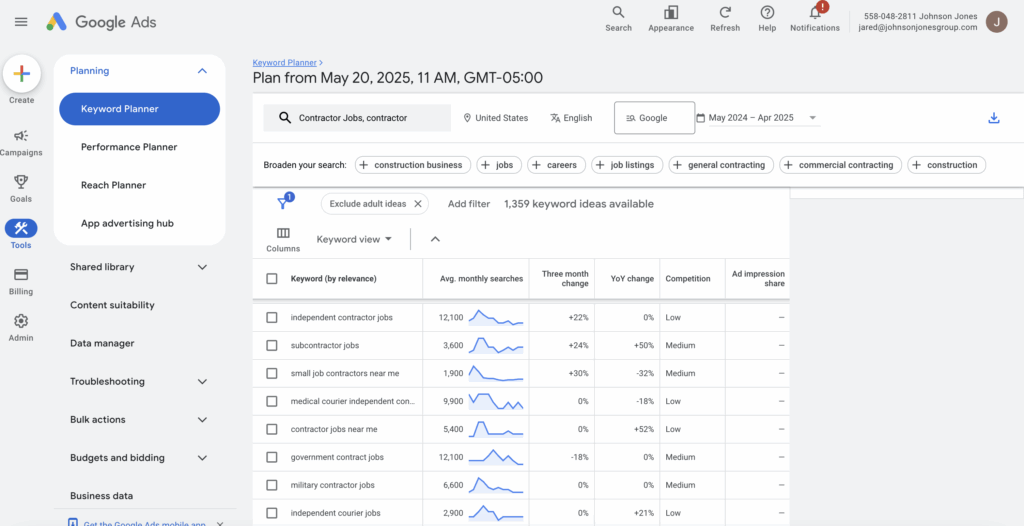
Task: Add 'jobs' suggestion chip
Action: (499, 165)
